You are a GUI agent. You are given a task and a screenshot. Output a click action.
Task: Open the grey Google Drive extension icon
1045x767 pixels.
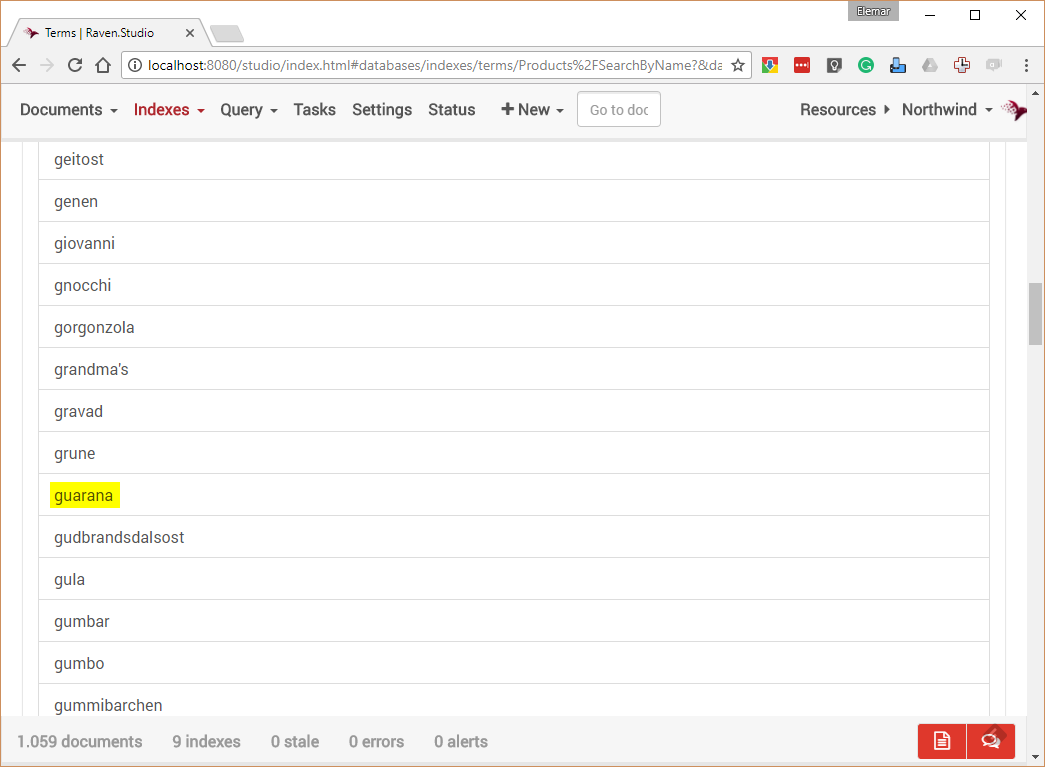(930, 65)
